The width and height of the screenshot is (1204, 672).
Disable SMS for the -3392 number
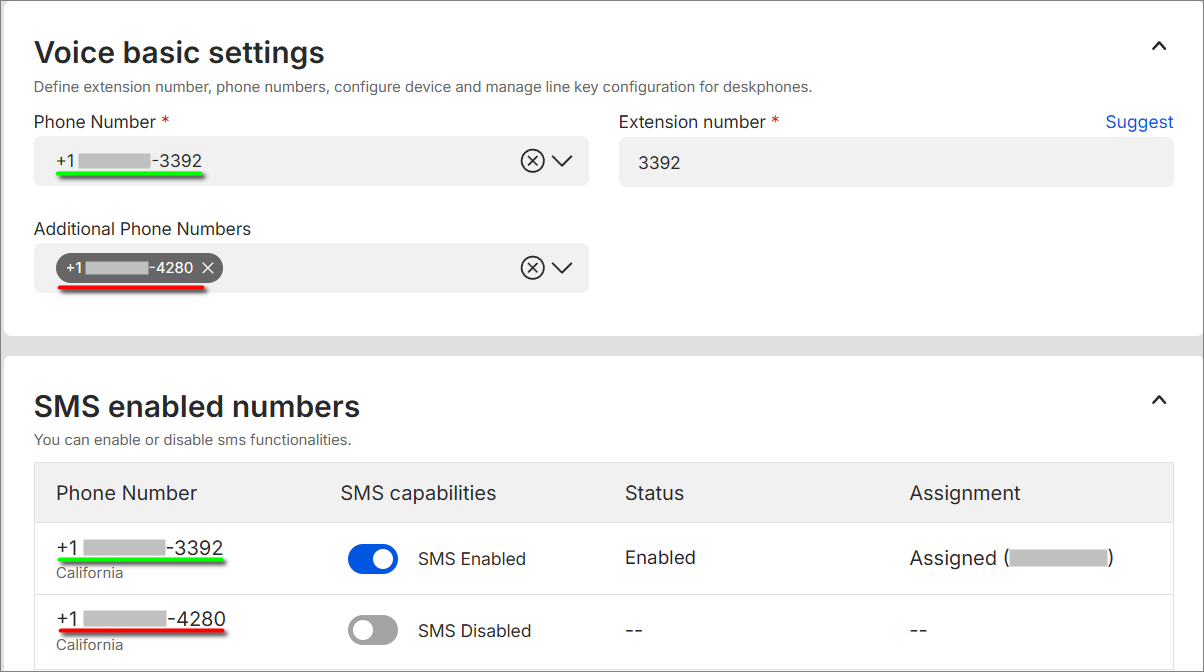pyautogui.click(x=373, y=559)
